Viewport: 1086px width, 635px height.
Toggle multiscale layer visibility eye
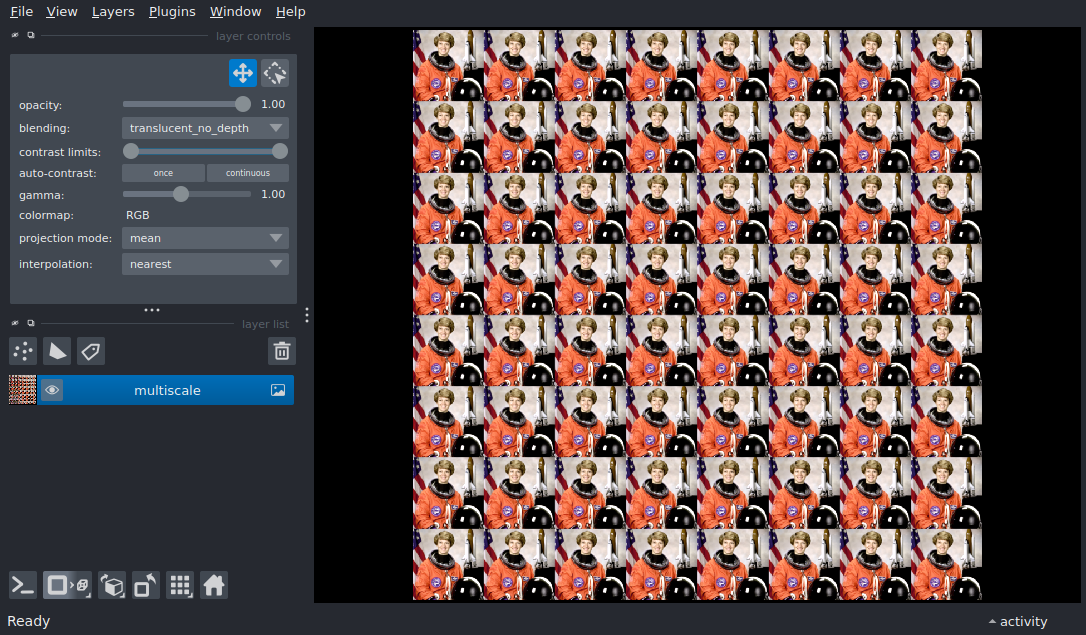pyautogui.click(x=52, y=390)
